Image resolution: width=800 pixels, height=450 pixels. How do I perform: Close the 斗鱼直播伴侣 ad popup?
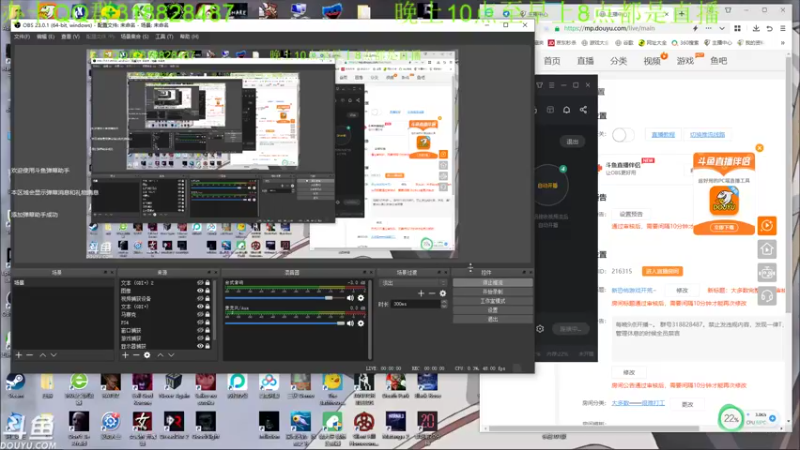[x=760, y=148]
